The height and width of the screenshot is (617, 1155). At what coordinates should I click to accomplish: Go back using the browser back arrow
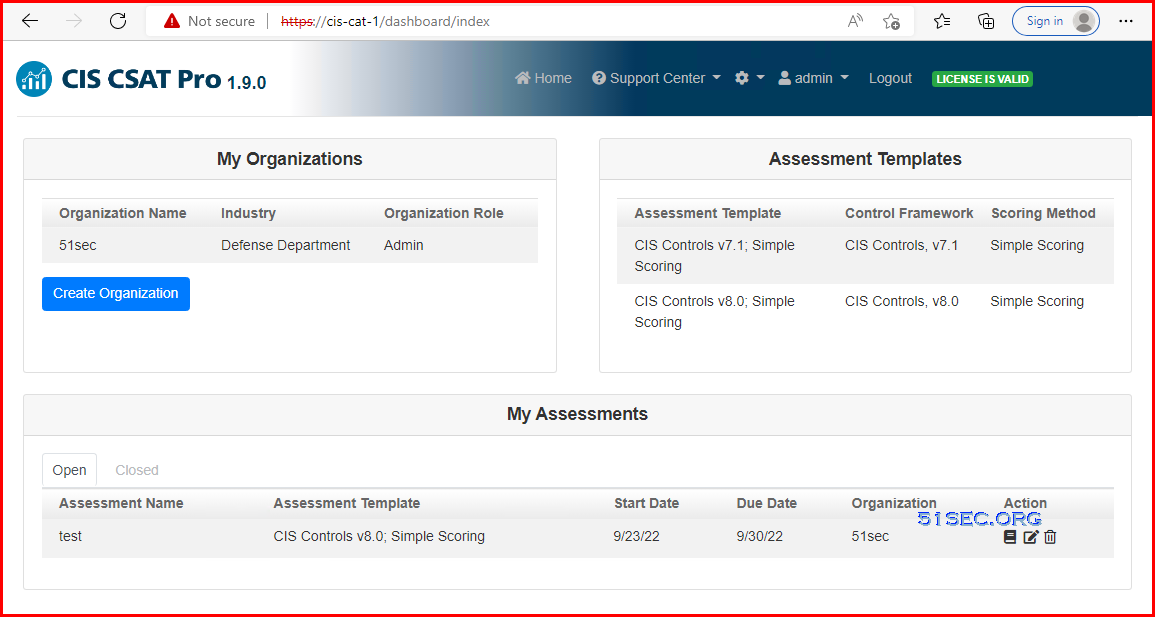pyautogui.click(x=30, y=21)
